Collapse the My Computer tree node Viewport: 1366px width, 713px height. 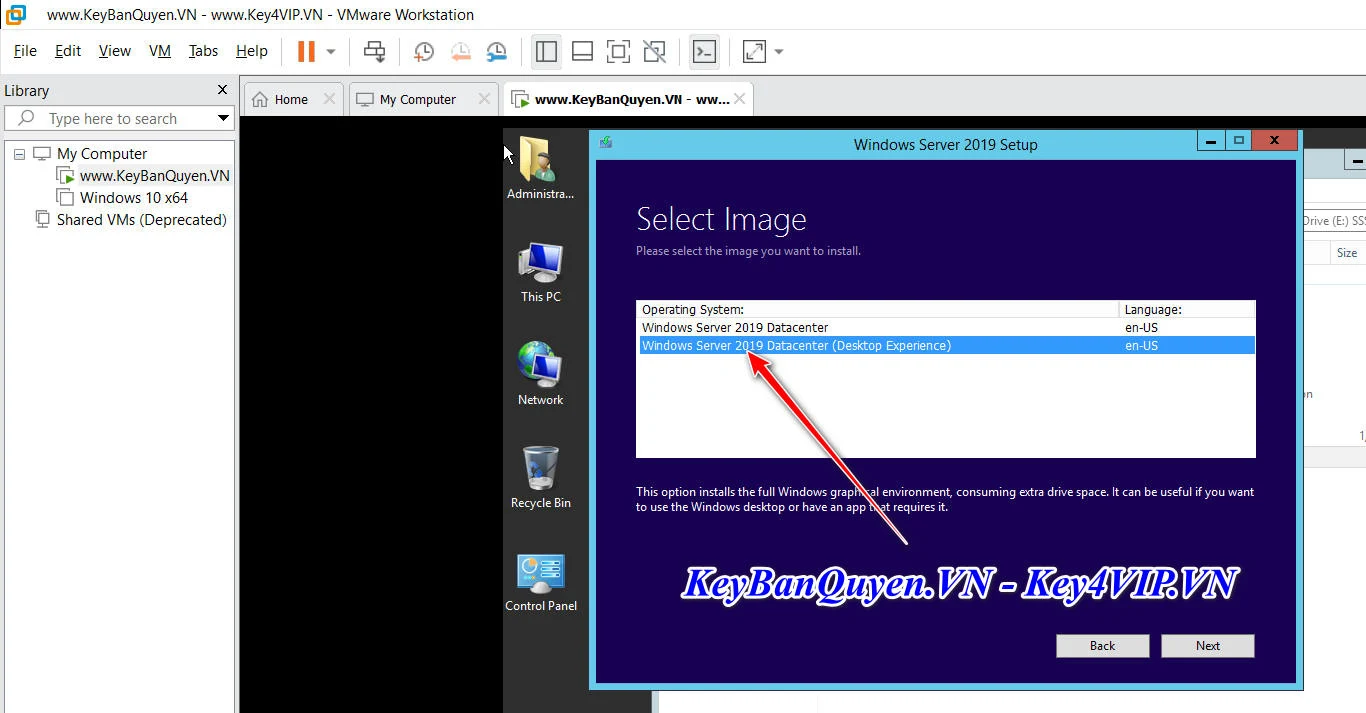pos(19,154)
